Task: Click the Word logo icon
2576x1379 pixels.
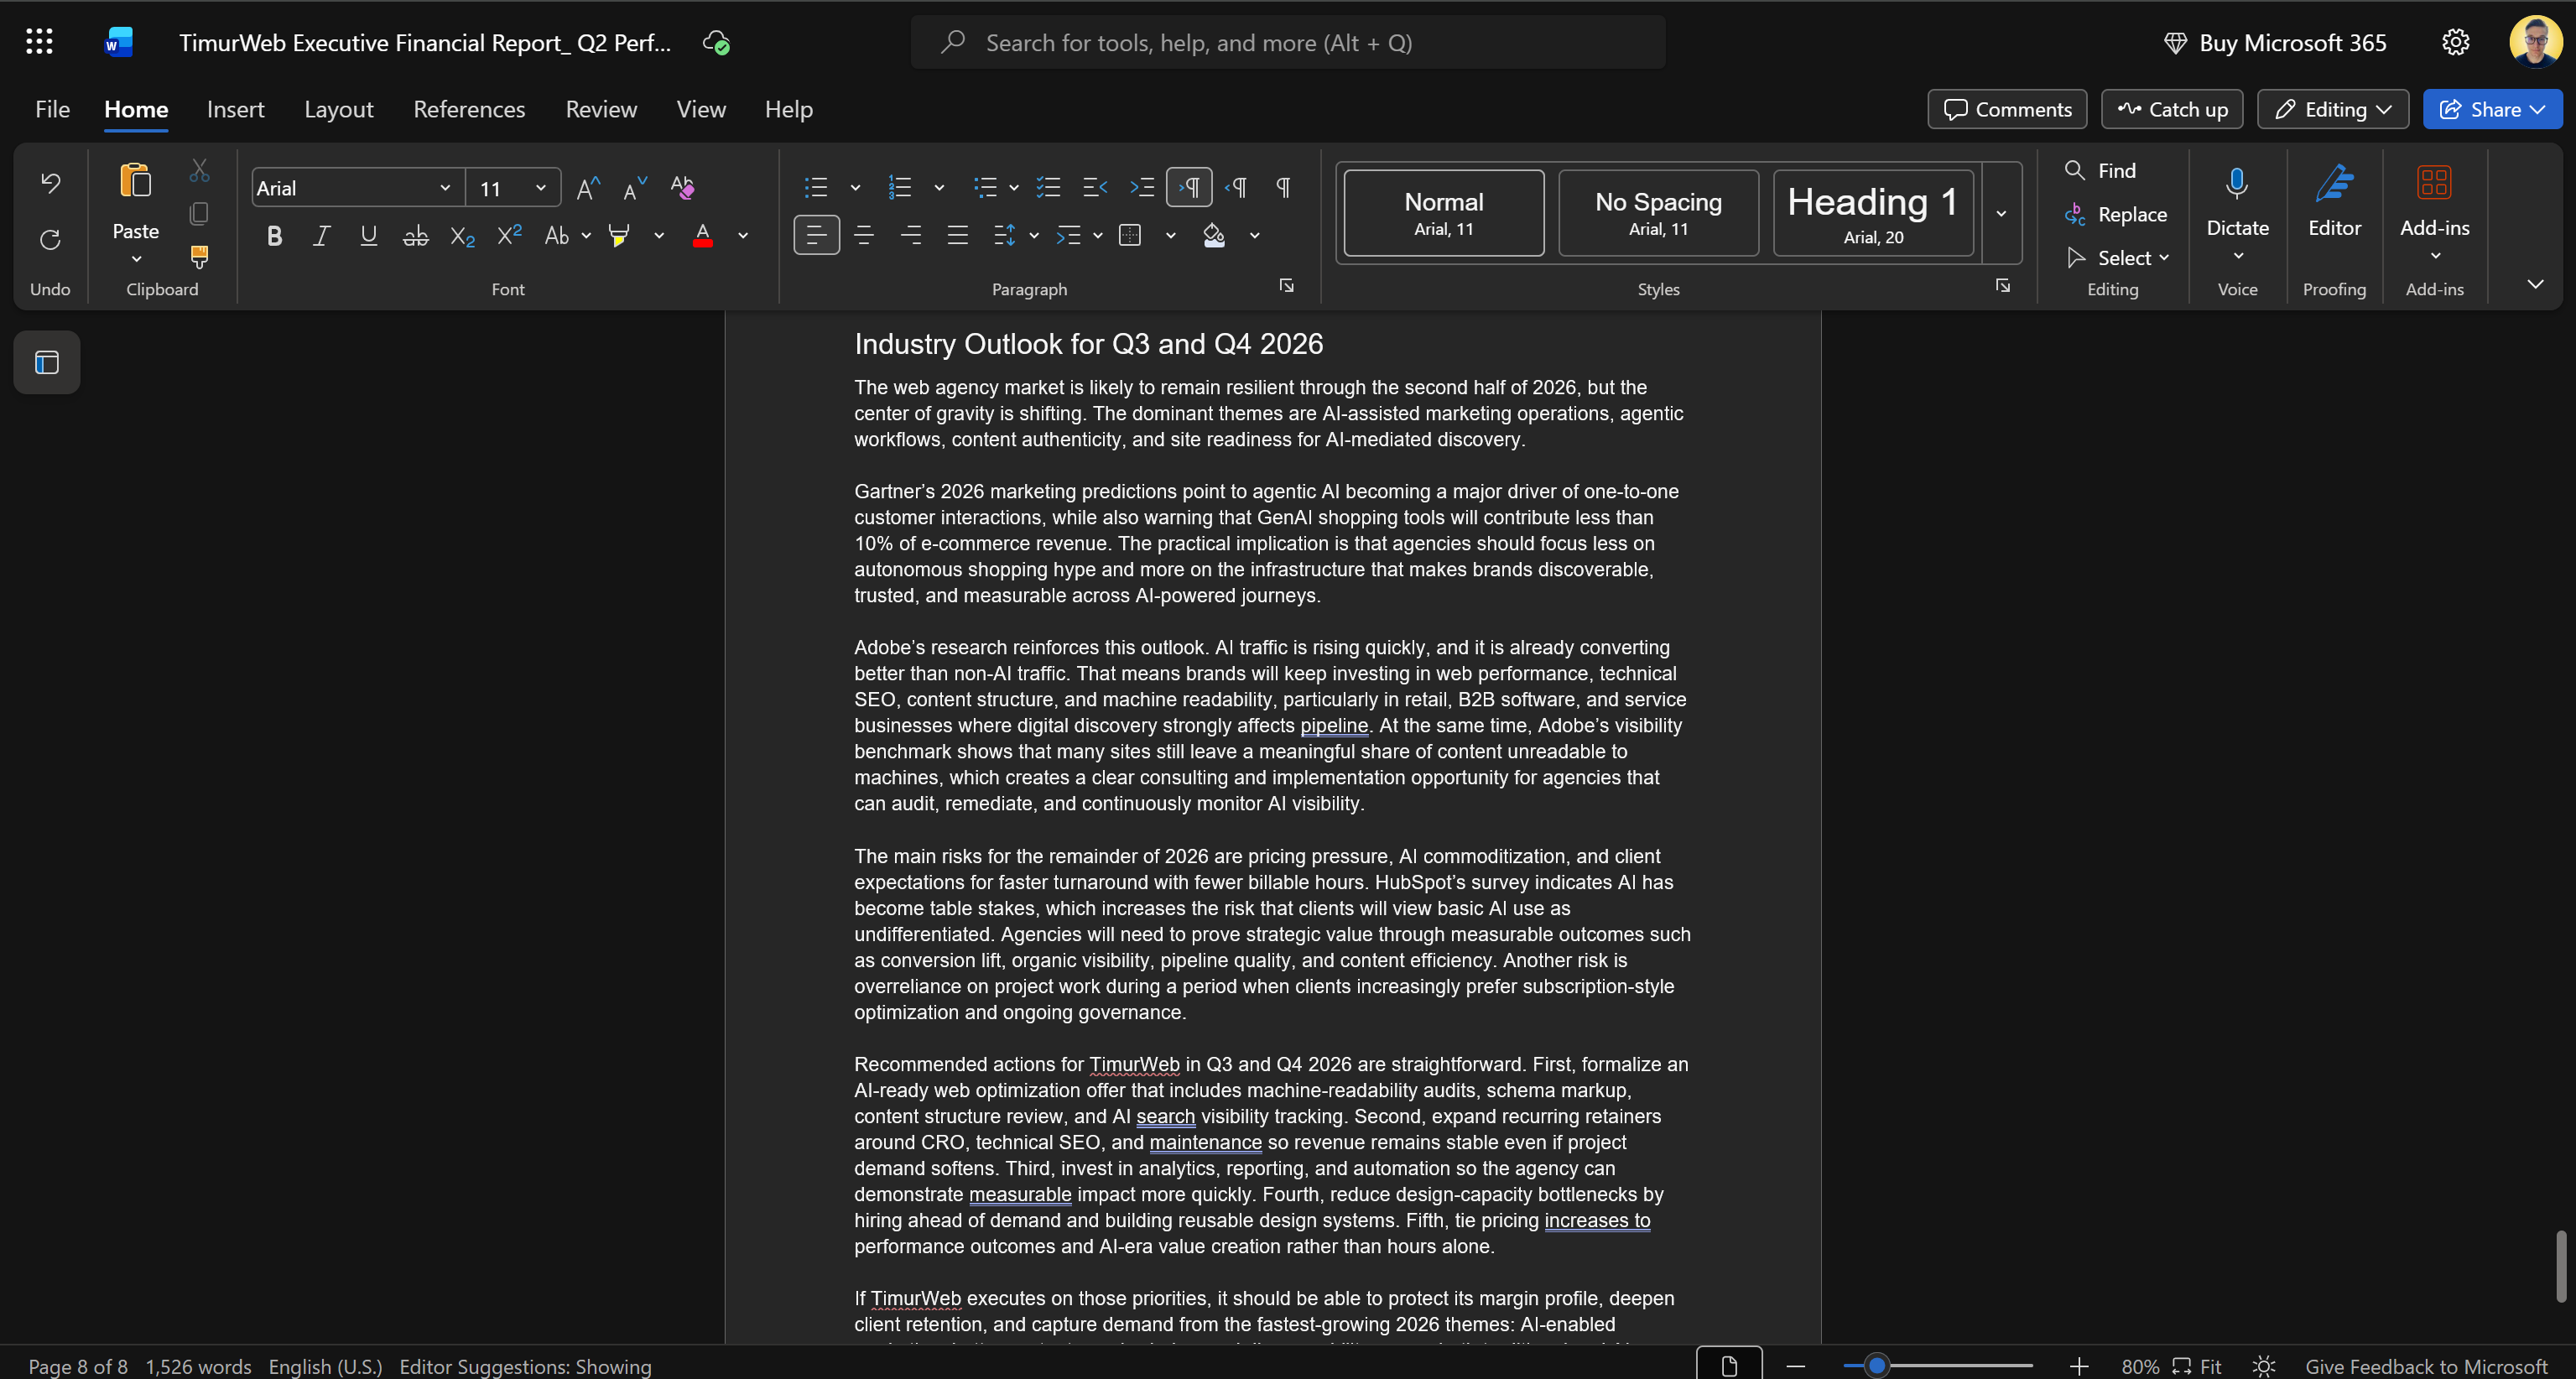Action: point(118,42)
